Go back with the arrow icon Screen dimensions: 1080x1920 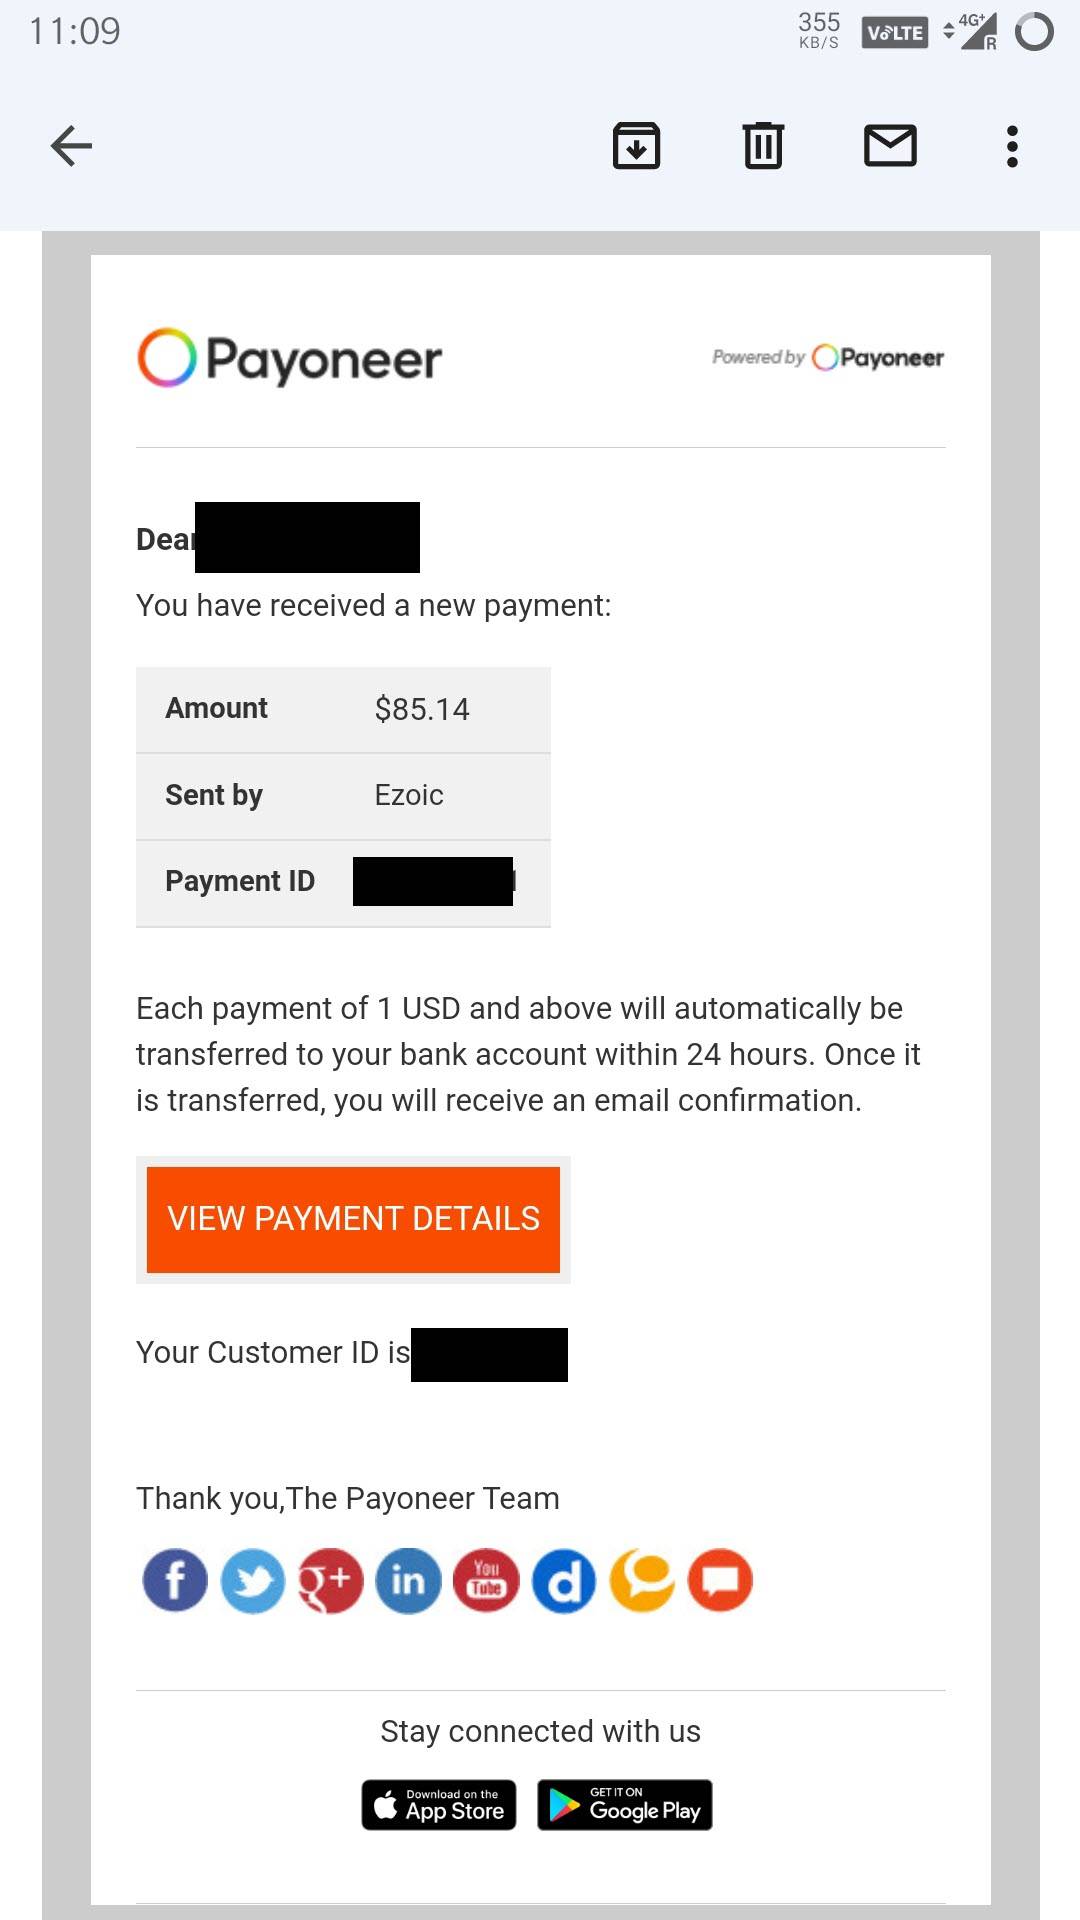coord(71,146)
